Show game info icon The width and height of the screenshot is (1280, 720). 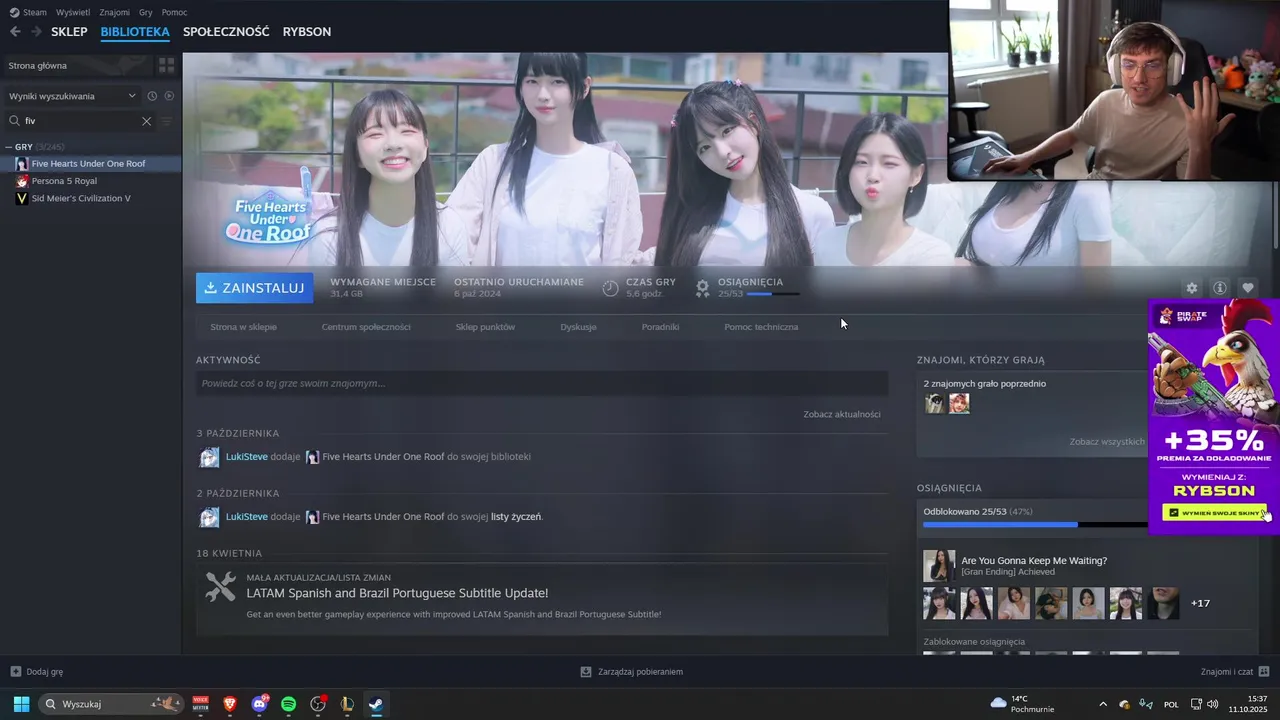pyautogui.click(x=1220, y=288)
